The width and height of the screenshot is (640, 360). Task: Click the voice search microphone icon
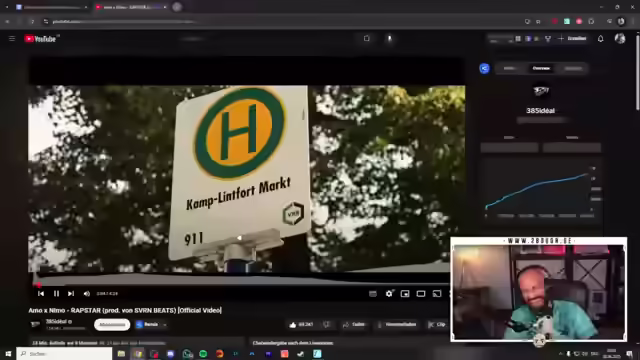[x=389, y=38]
